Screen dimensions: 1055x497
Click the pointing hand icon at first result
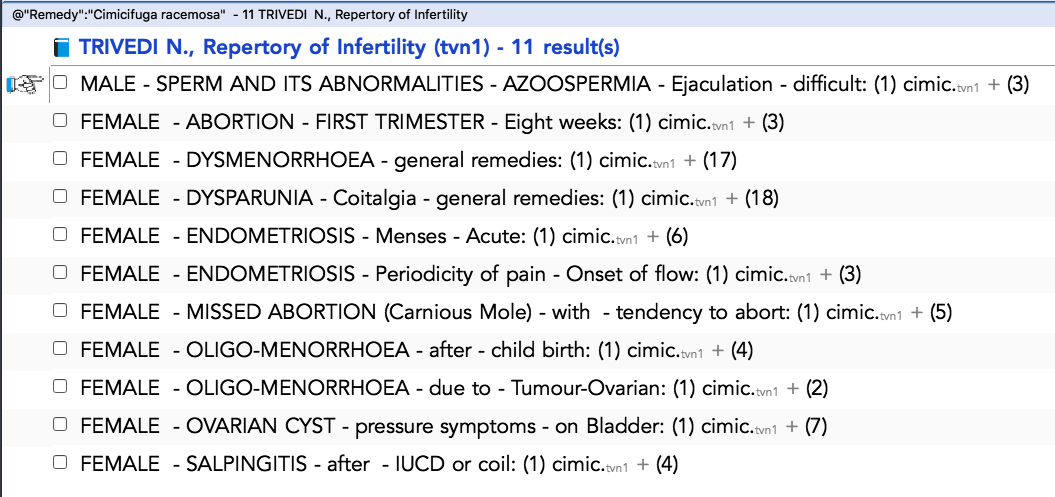(25, 84)
